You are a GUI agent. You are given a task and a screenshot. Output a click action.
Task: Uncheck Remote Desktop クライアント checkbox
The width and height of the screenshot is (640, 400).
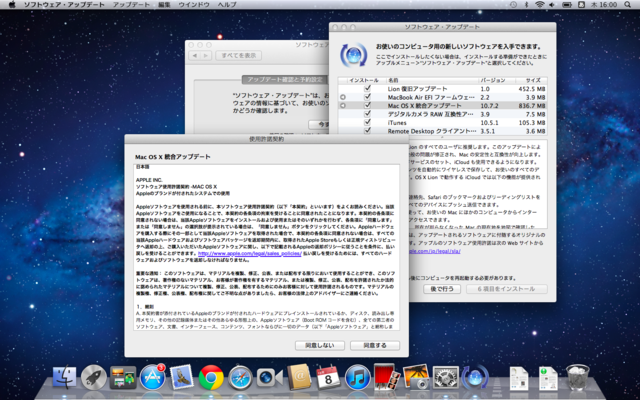click(x=367, y=131)
